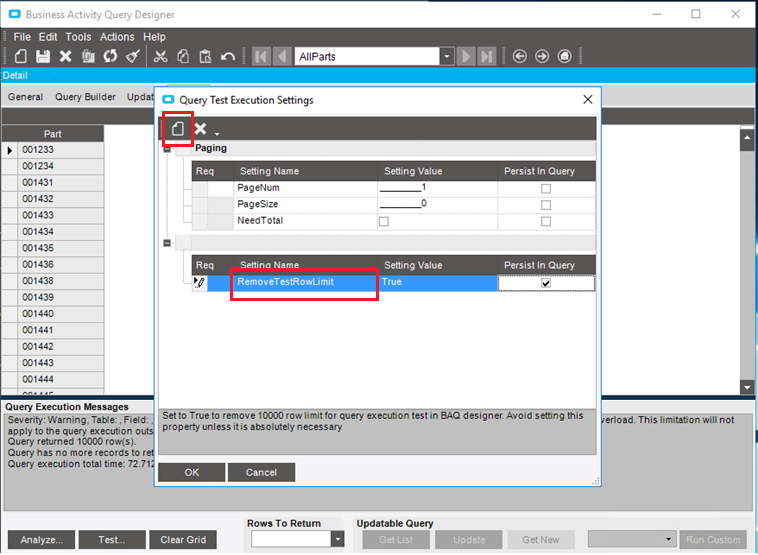This screenshot has height=555, width=758.
Task: Open dropdown arrow beside dialog delete icon
Action: tap(217, 134)
